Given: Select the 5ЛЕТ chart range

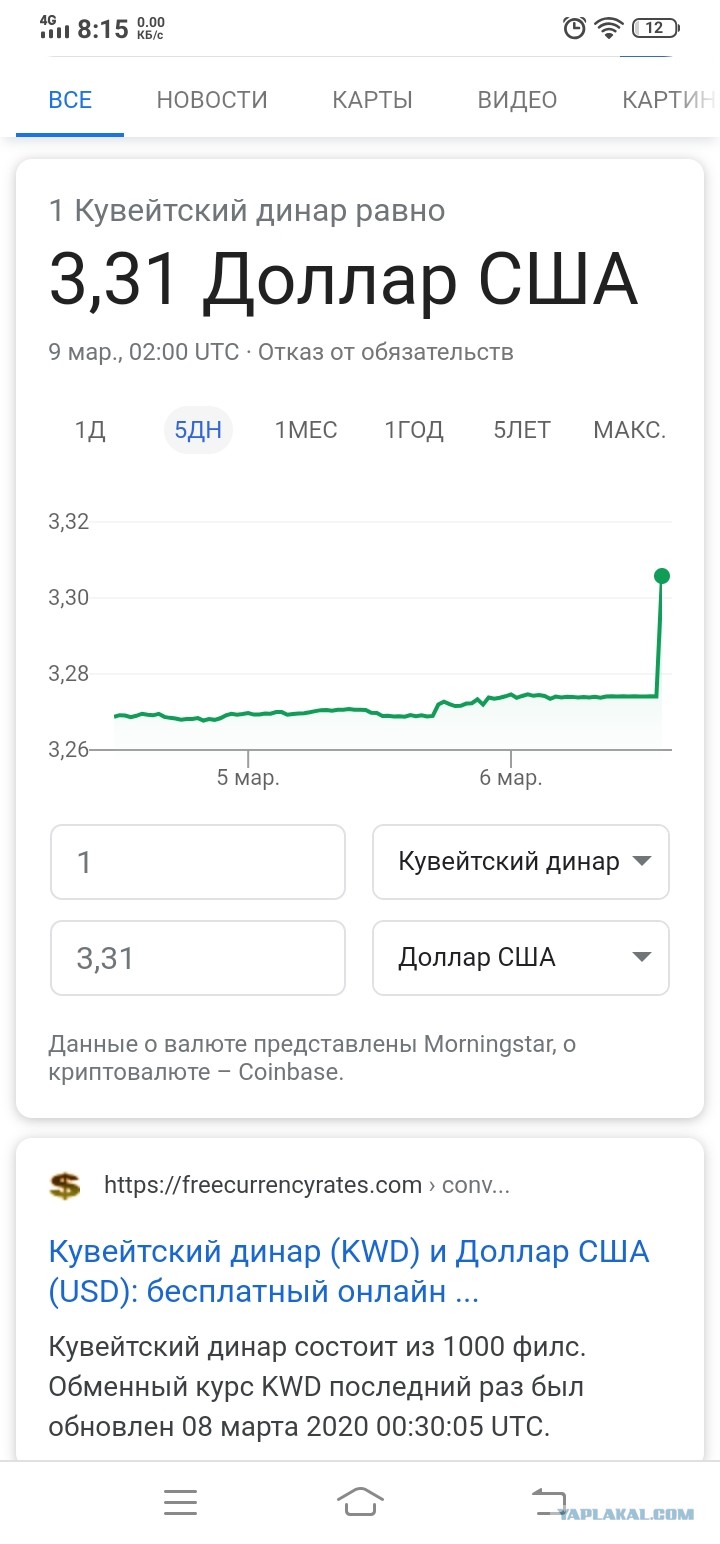Looking at the screenshot, I should [x=522, y=430].
